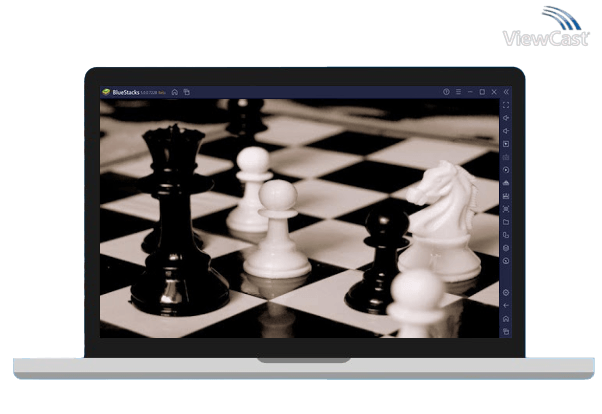Image resolution: width=602 pixels, height=414 pixels.
Task: Open the hamburger menu in title bar
Action: pos(458,92)
